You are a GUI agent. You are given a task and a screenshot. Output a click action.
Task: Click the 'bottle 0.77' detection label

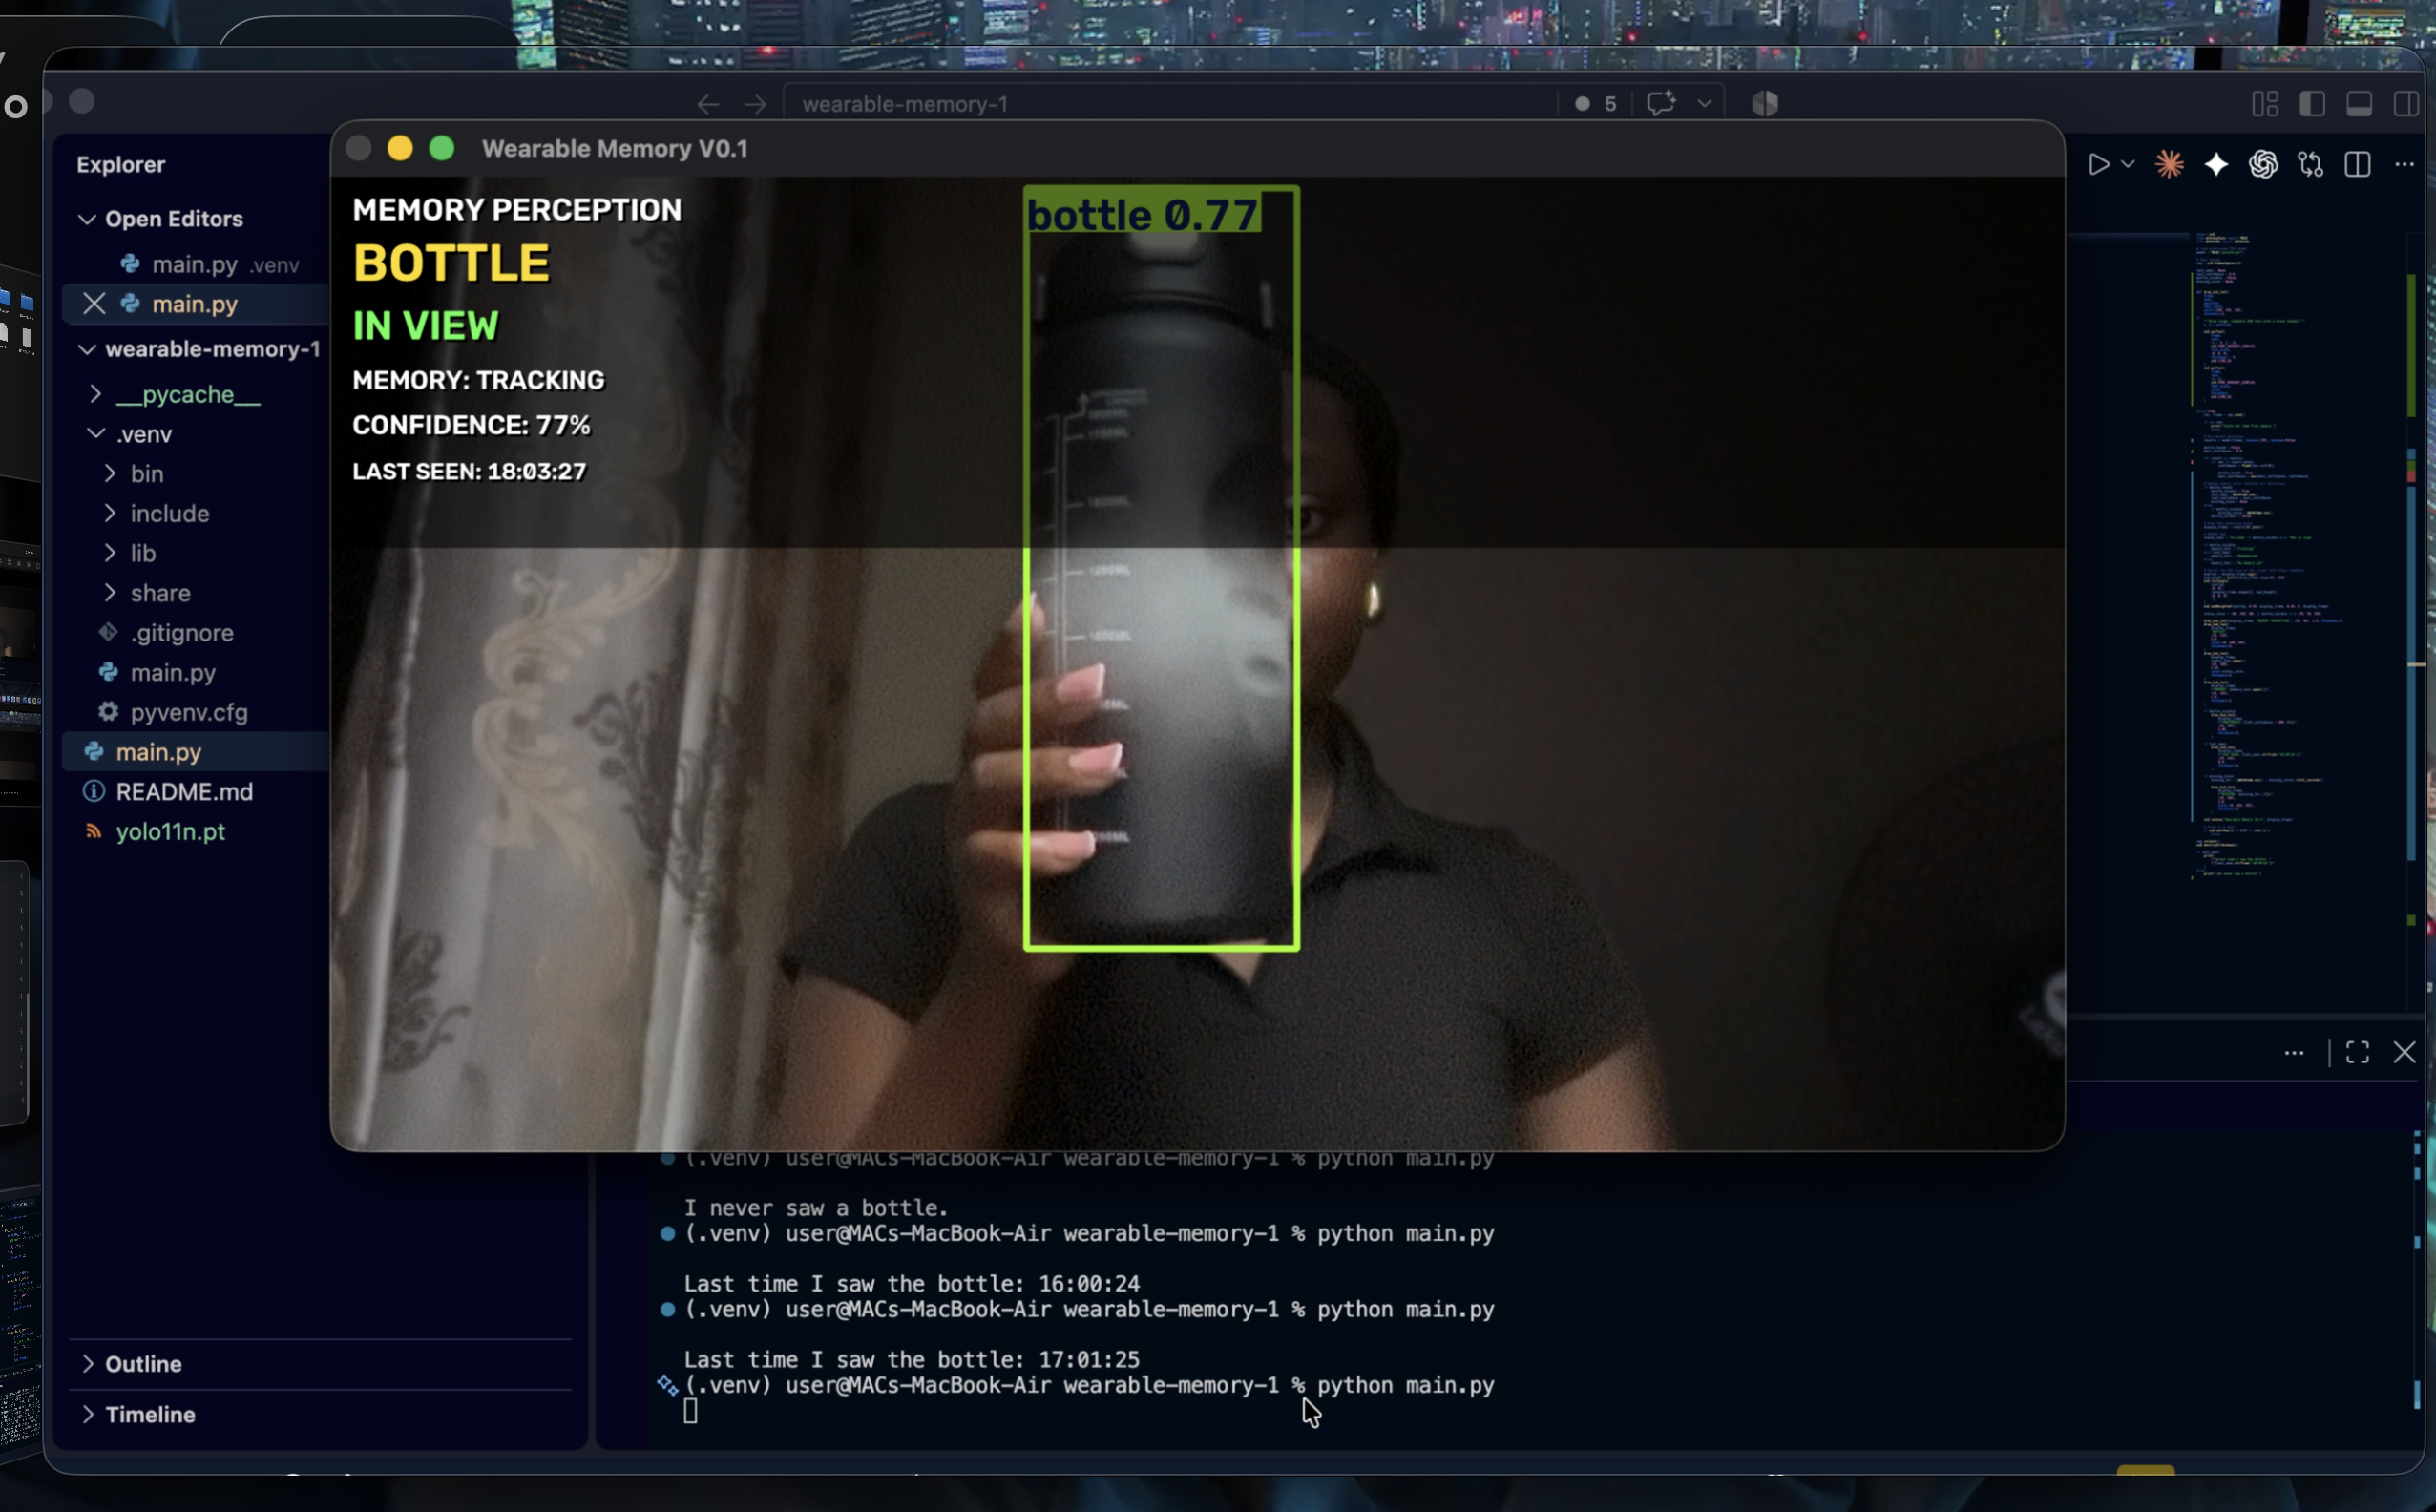pyautogui.click(x=1142, y=215)
